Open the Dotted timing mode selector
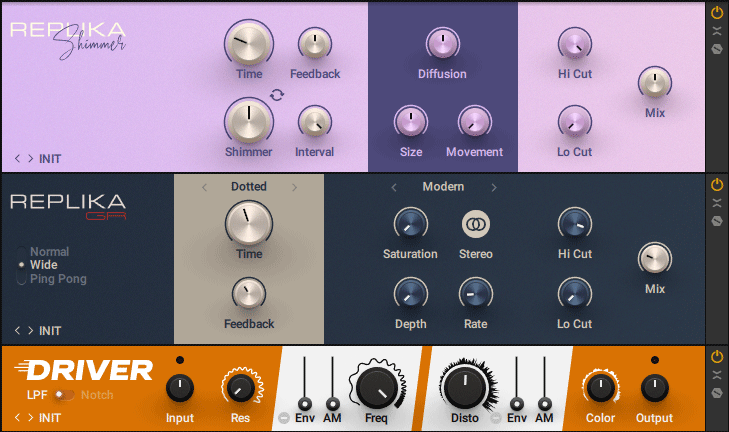Image resolution: width=729 pixels, height=432 pixels. pyautogui.click(x=249, y=187)
